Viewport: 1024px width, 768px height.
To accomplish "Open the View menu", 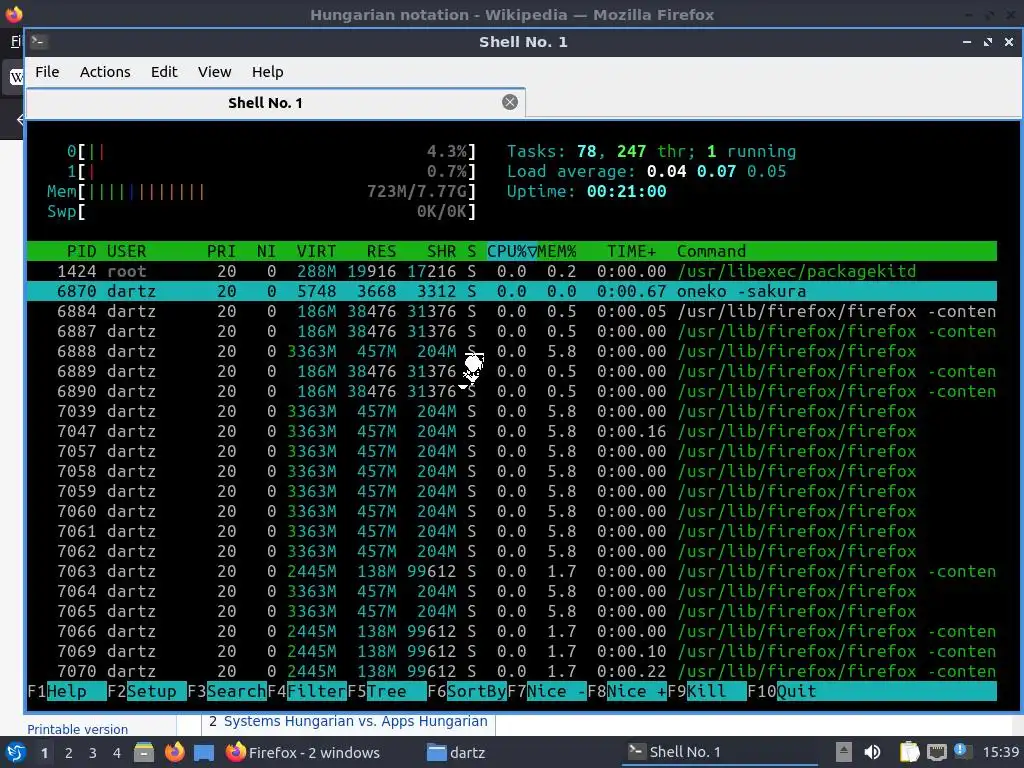I will 214,72.
